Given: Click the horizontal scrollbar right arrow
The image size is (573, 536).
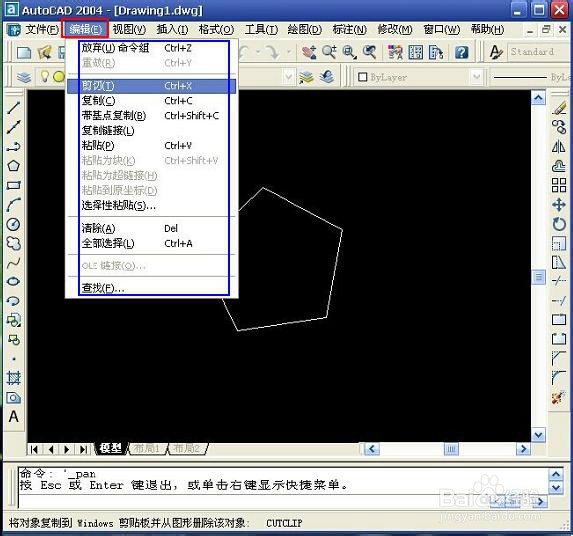Looking at the screenshot, I should (x=523, y=449).
